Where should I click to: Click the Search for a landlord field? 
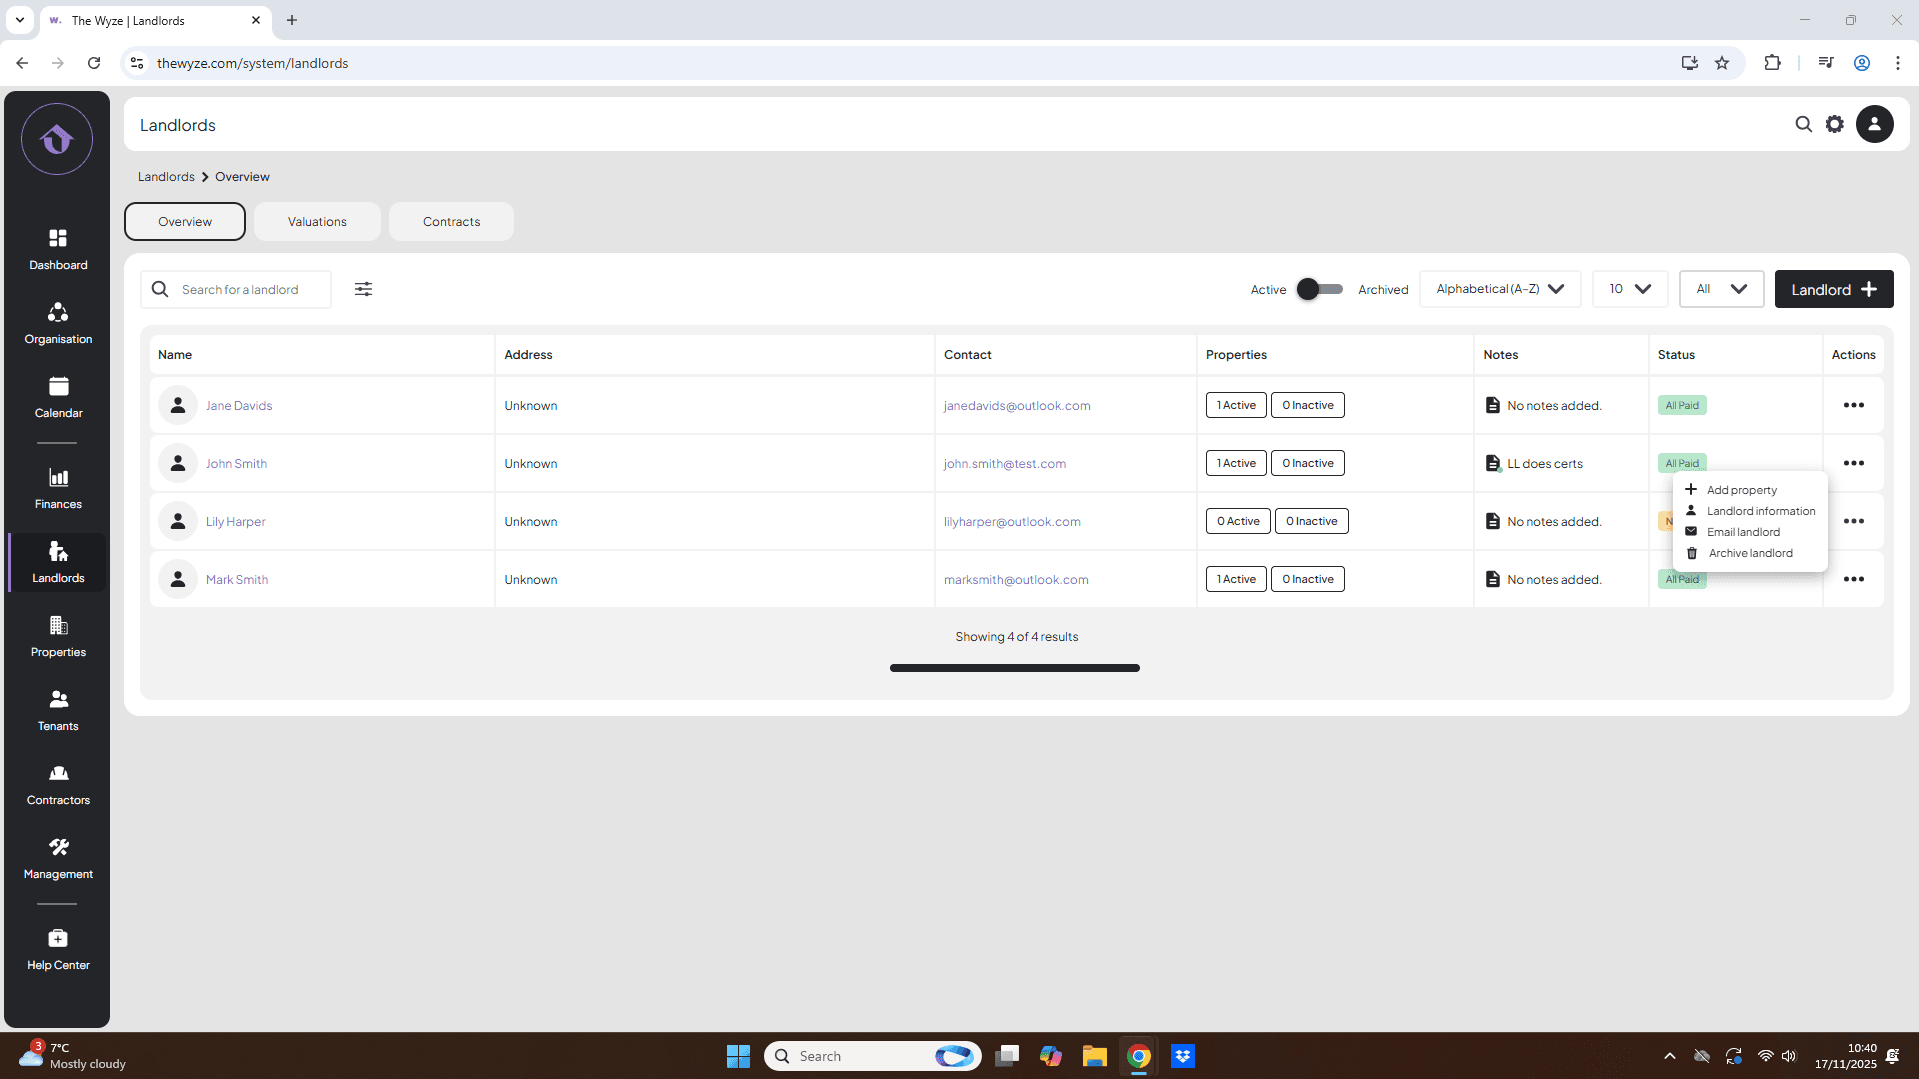[x=250, y=290]
